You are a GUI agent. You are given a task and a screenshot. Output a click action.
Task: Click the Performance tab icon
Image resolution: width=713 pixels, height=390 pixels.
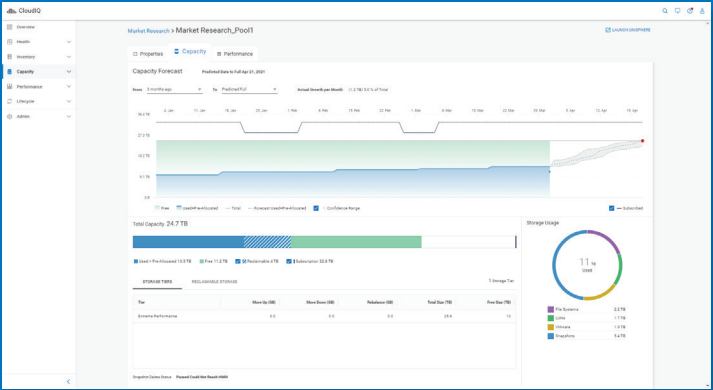(x=219, y=54)
